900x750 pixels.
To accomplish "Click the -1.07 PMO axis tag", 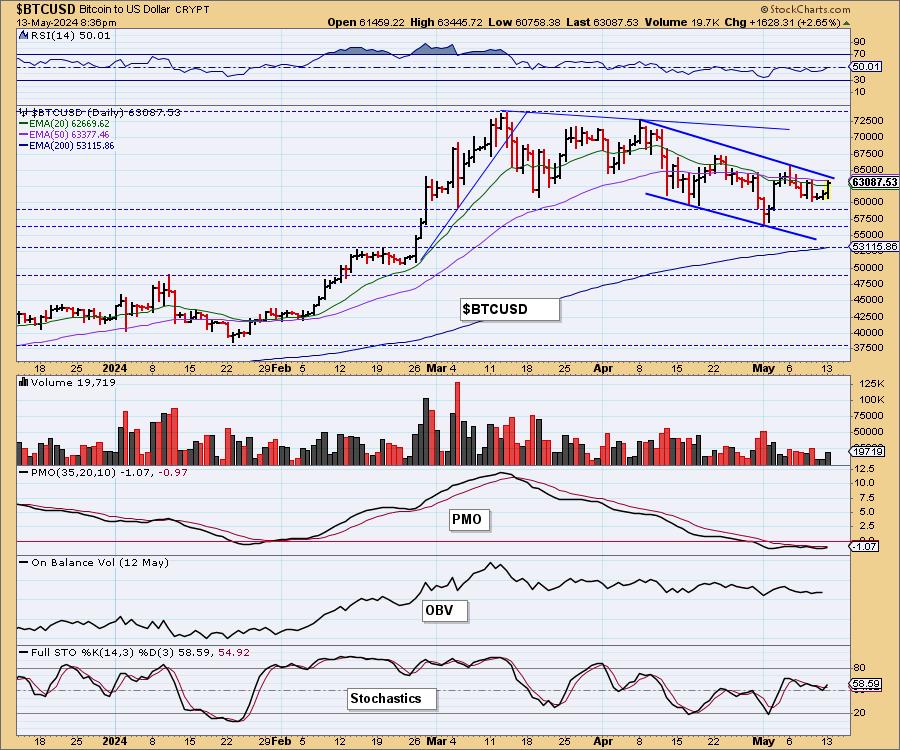I will click(864, 546).
